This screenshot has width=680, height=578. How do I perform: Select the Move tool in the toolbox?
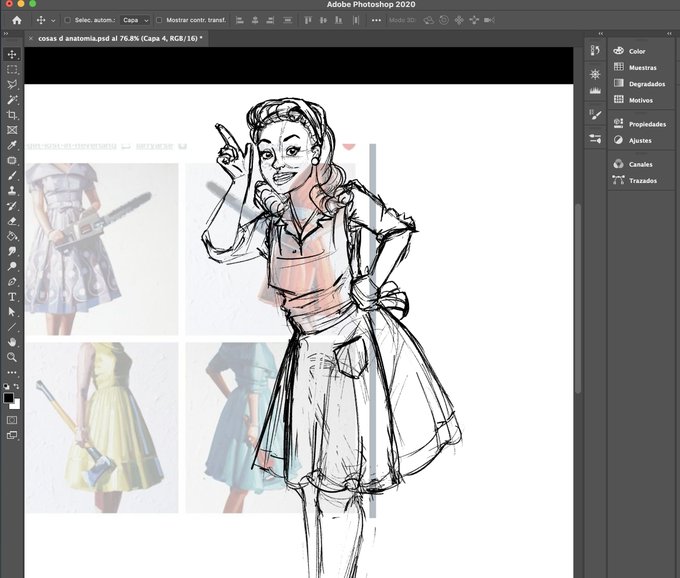(12, 55)
